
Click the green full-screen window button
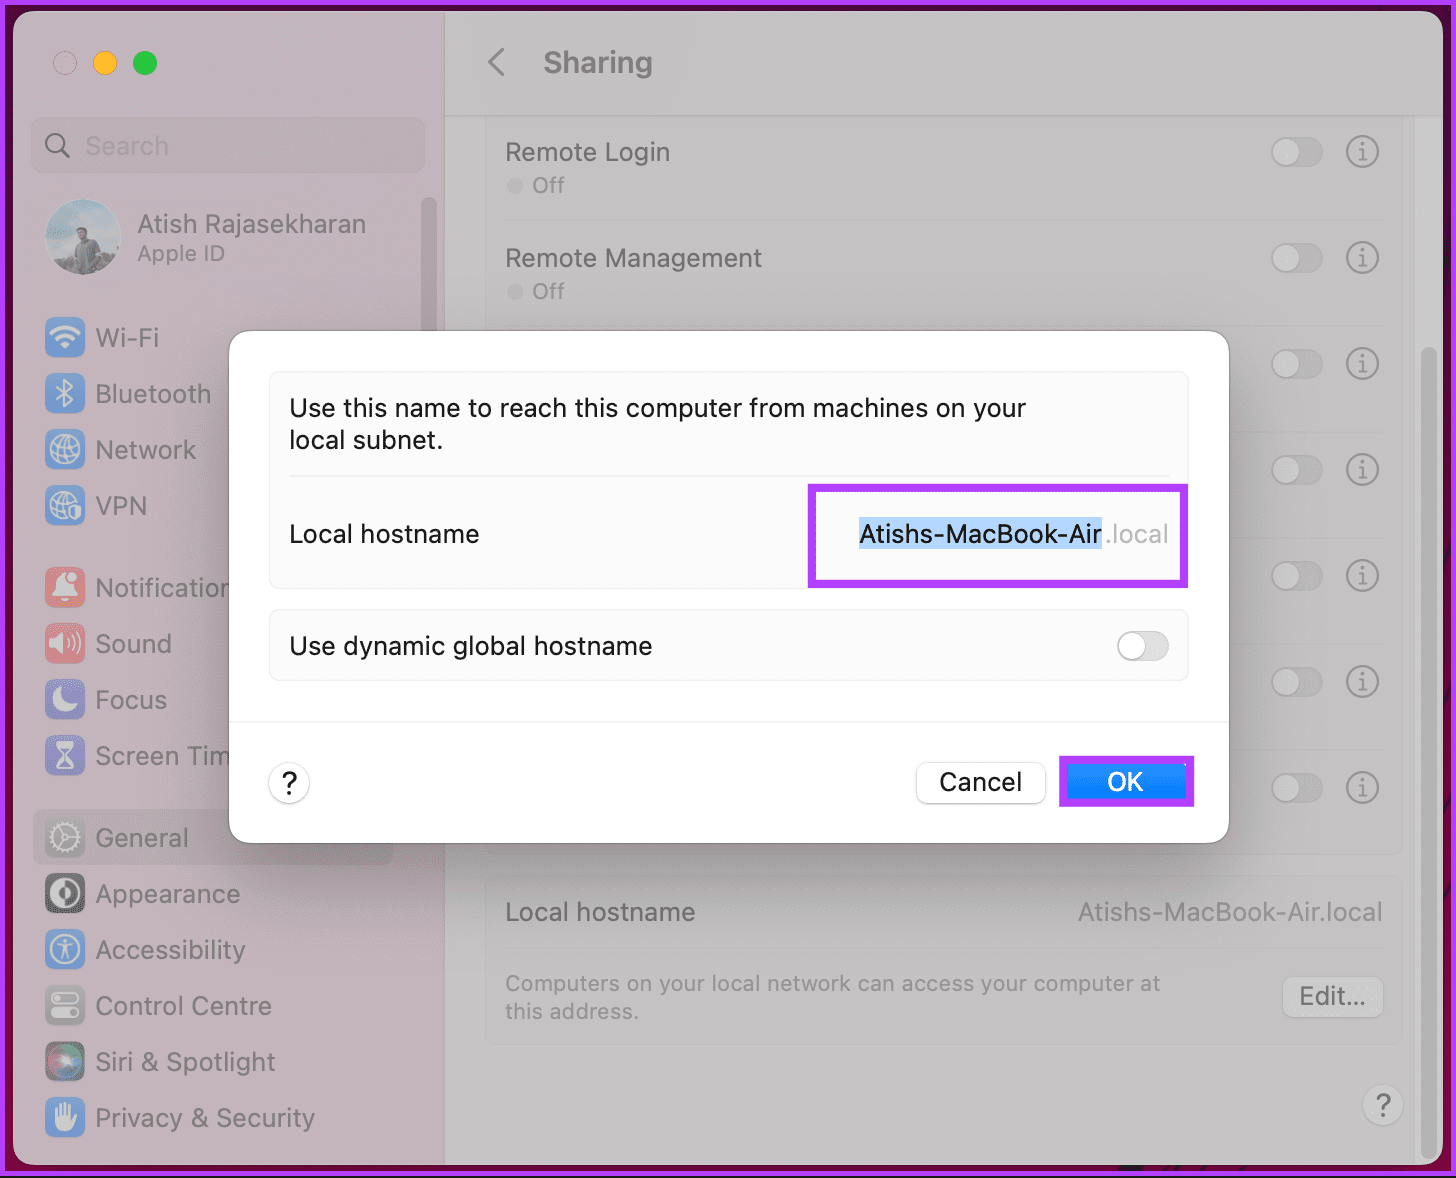pos(145,63)
